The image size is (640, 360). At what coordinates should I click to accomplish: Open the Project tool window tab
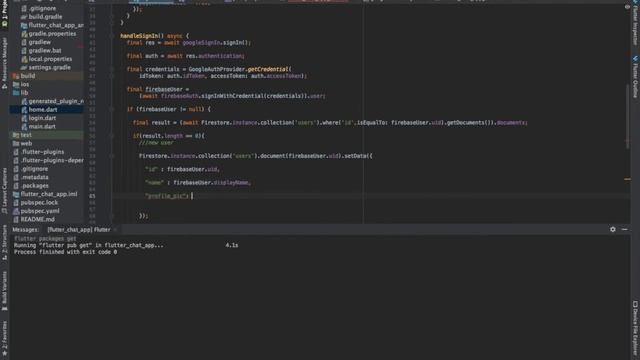[x=4, y=13]
